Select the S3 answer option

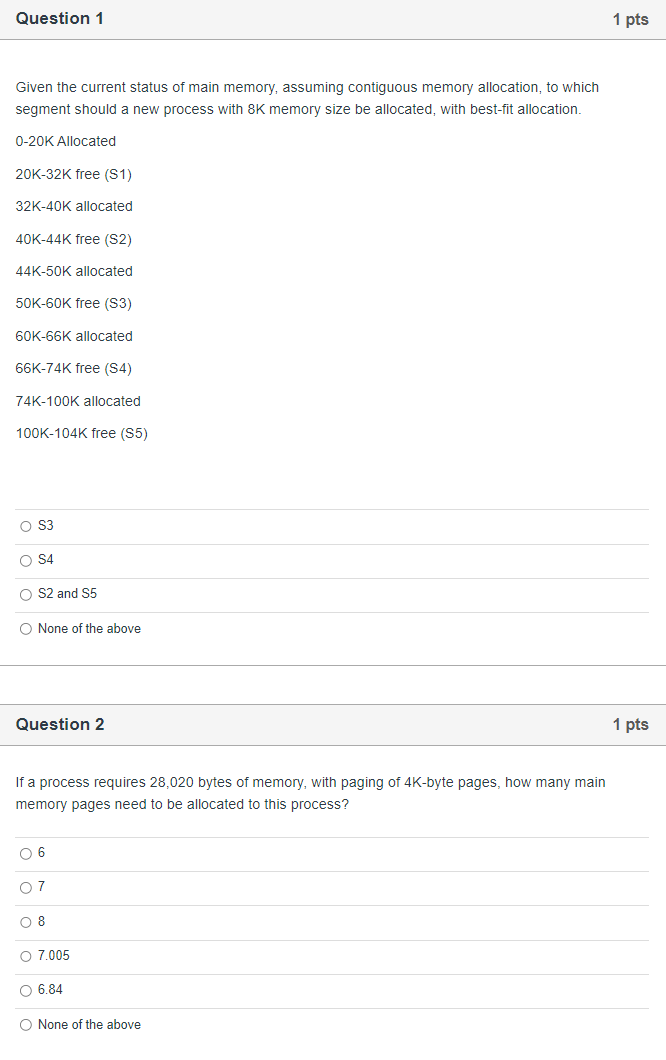tap(25, 526)
